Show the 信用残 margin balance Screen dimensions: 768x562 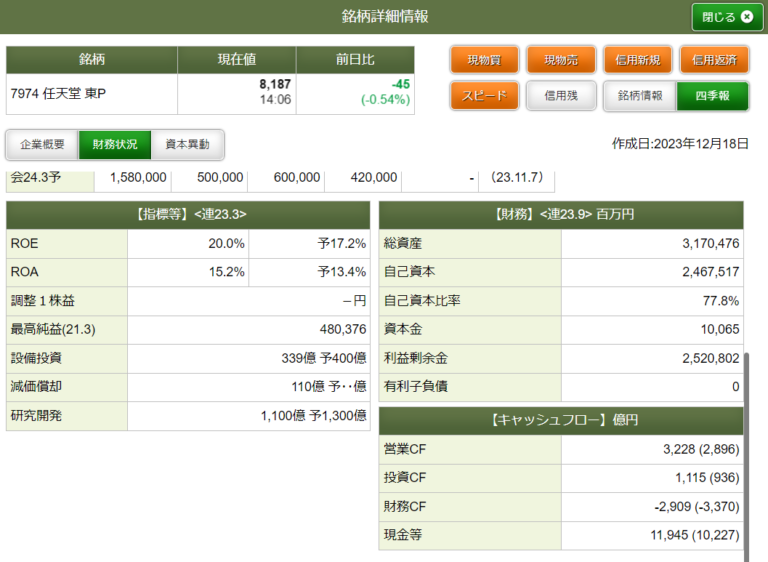tap(561, 96)
